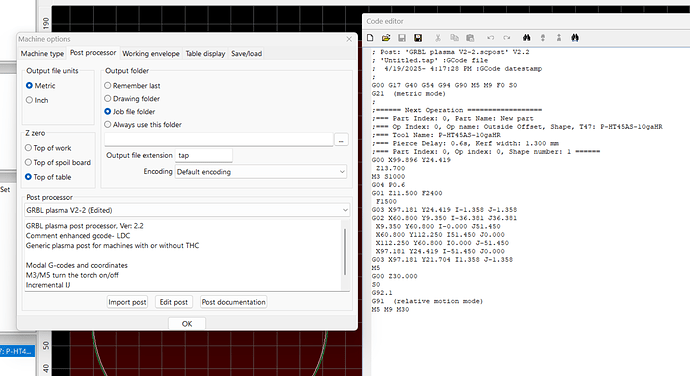
Task: Click the Cut scissors icon
Action: point(438,38)
